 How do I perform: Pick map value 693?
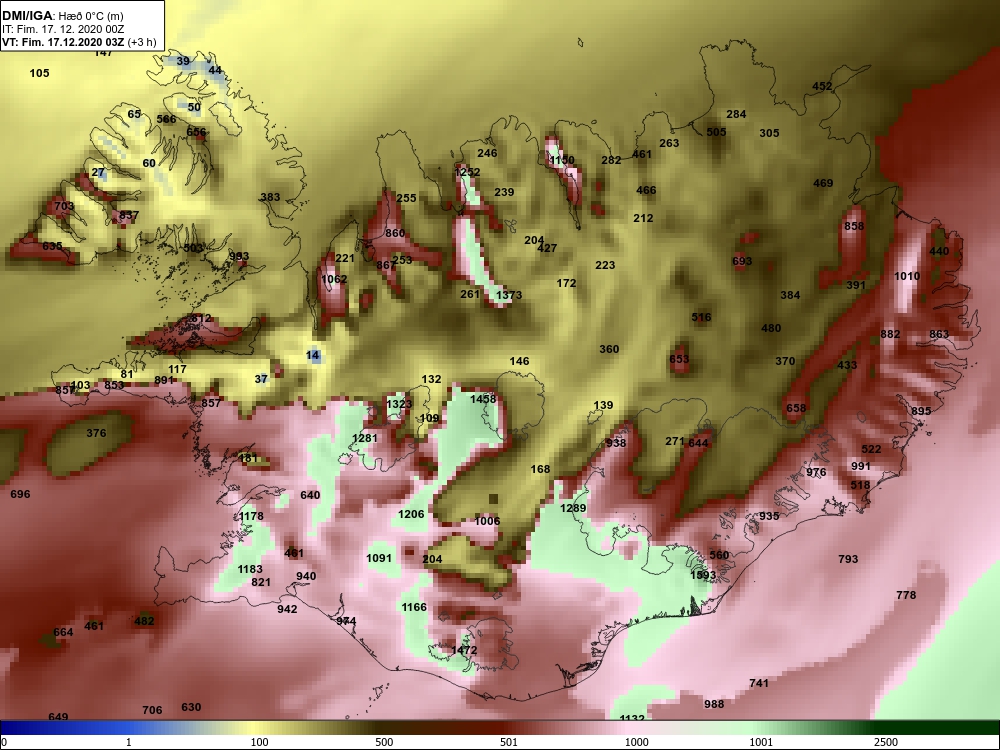pyautogui.click(x=742, y=261)
